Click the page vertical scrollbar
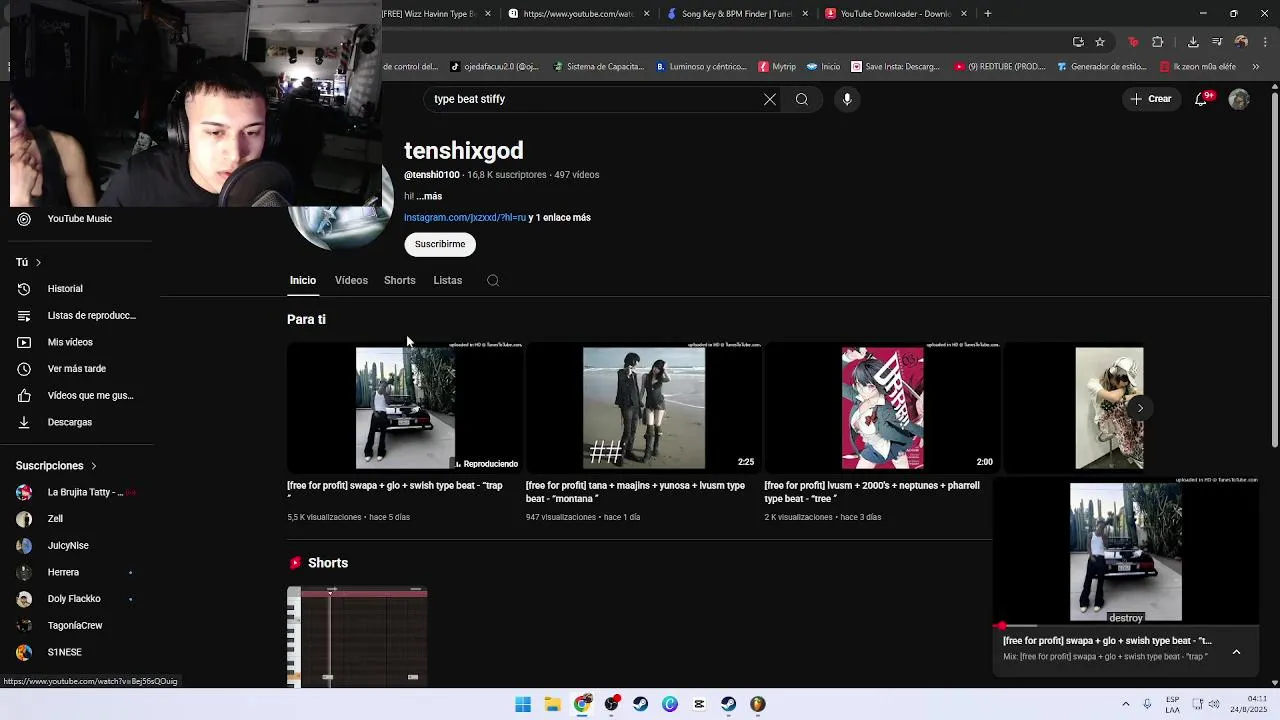The width and height of the screenshot is (1280, 720). (1274, 270)
